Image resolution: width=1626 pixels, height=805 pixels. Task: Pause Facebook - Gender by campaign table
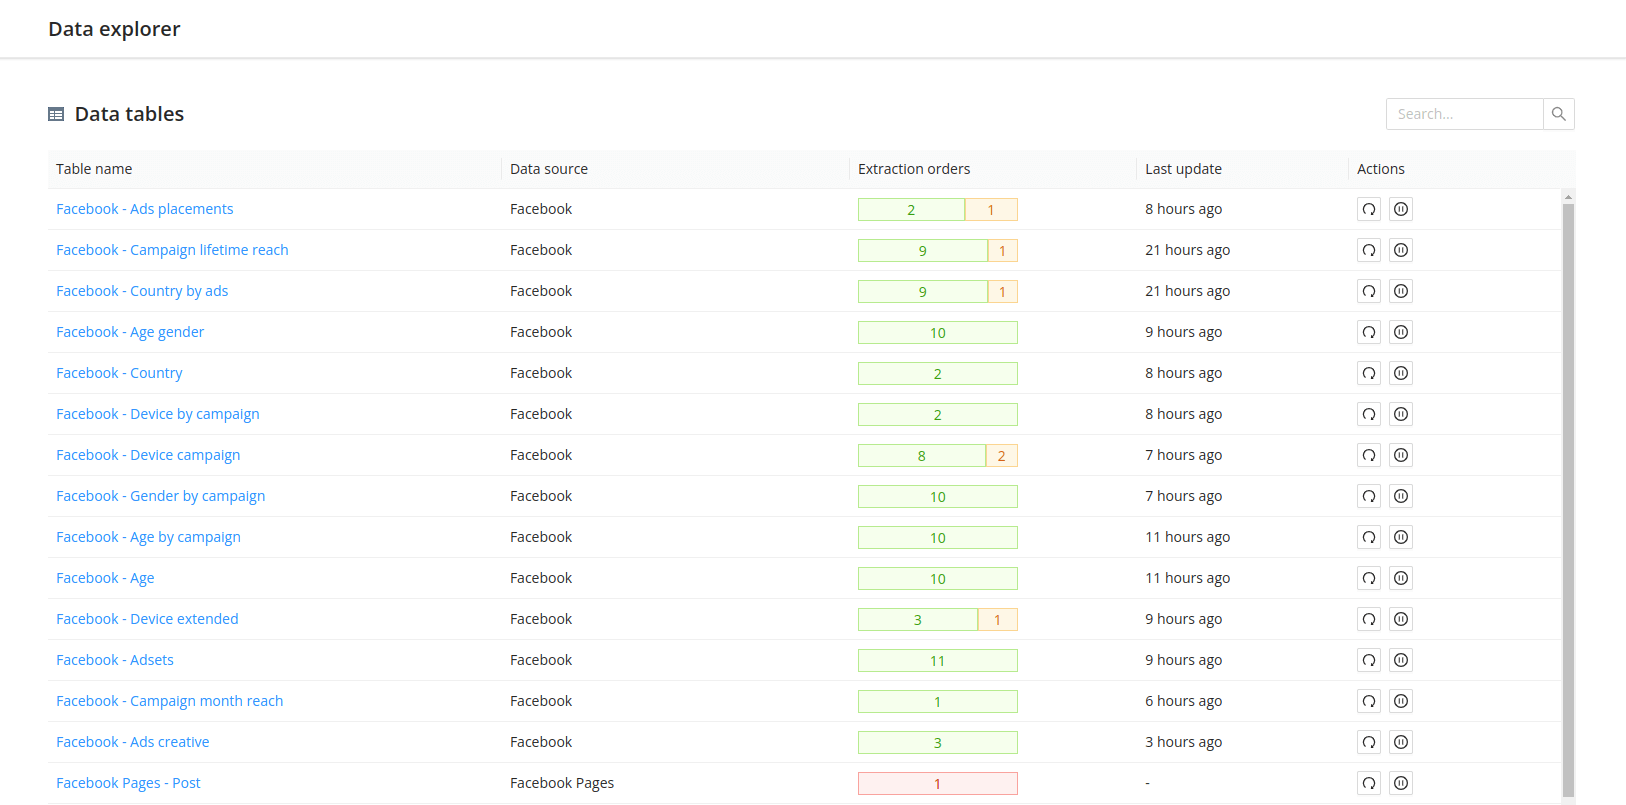click(1401, 496)
